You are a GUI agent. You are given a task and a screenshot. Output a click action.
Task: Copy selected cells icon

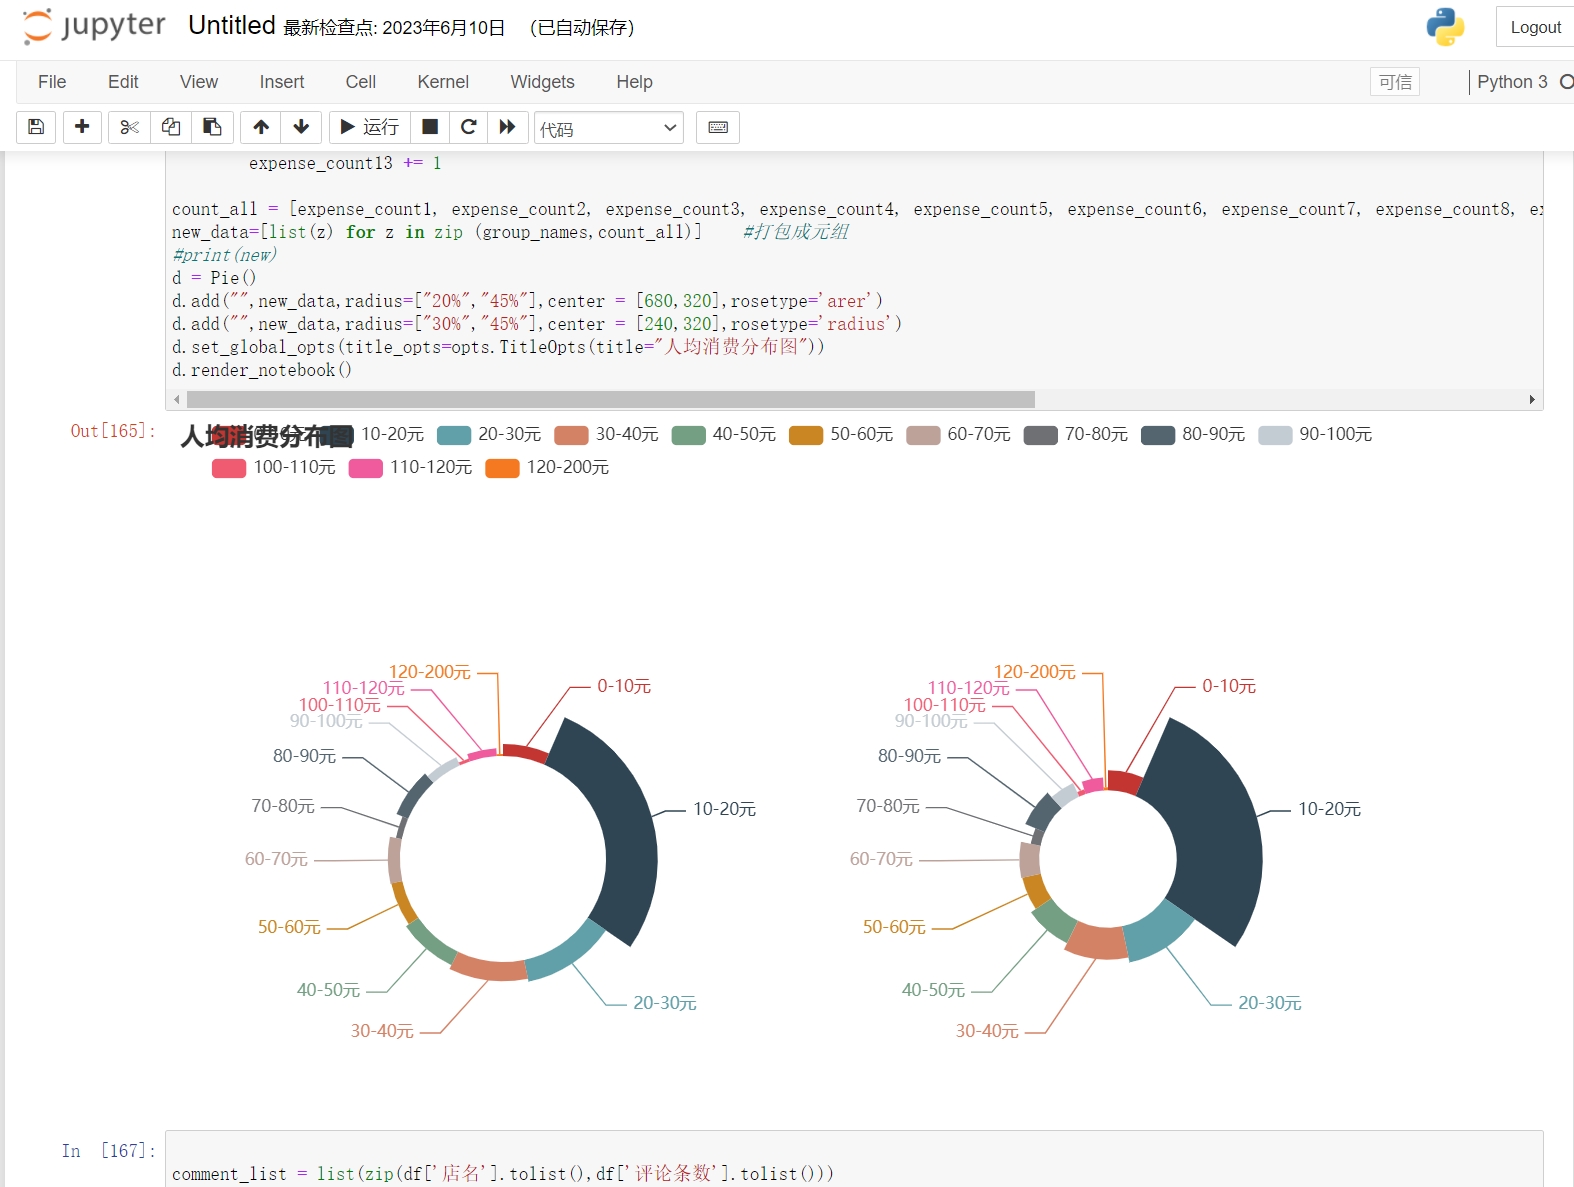[171, 127]
